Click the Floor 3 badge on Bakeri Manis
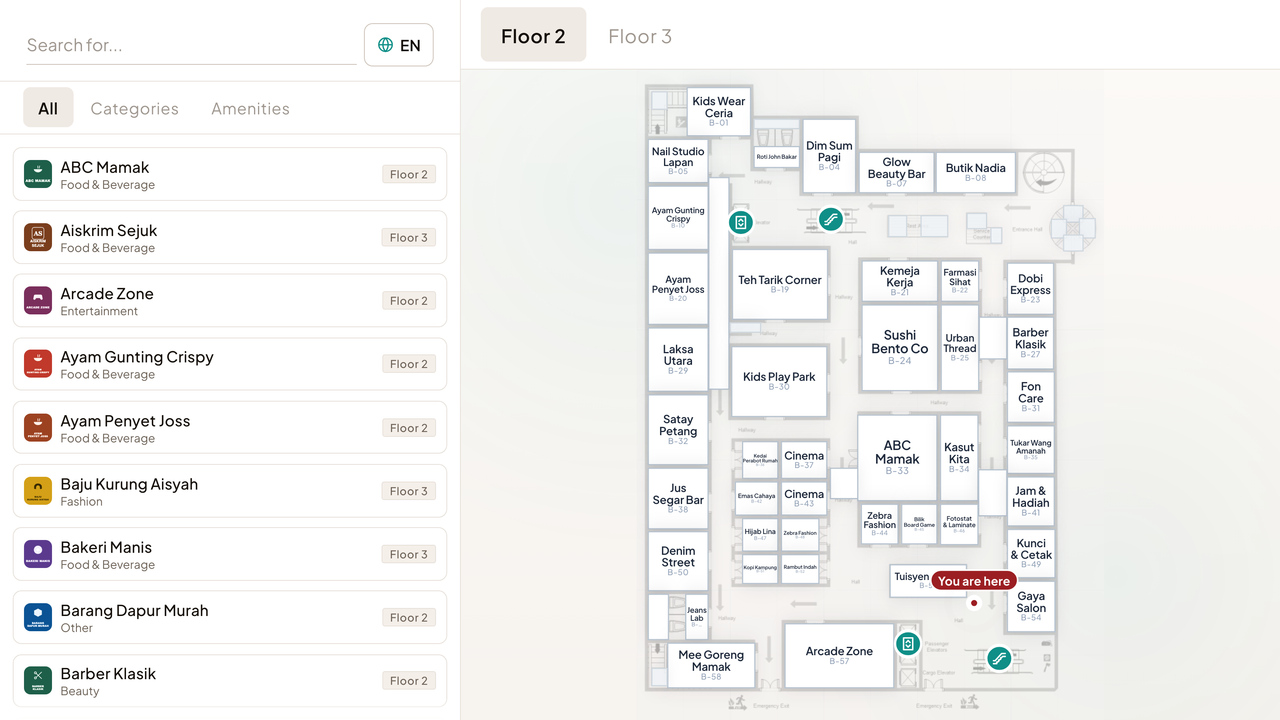Image resolution: width=1280 pixels, height=720 pixels. (409, 554)
